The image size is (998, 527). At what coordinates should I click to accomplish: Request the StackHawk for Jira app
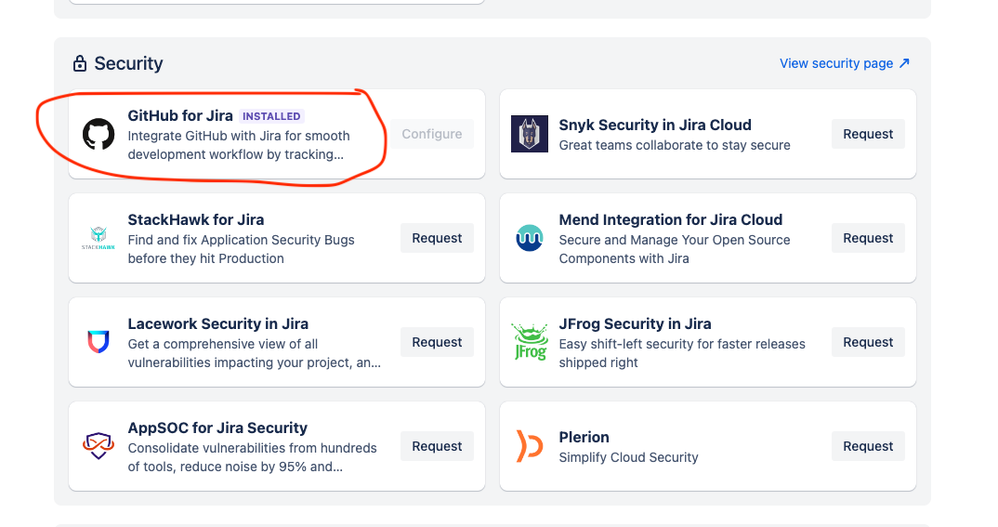pyautogui.click(x=437, y=238)
